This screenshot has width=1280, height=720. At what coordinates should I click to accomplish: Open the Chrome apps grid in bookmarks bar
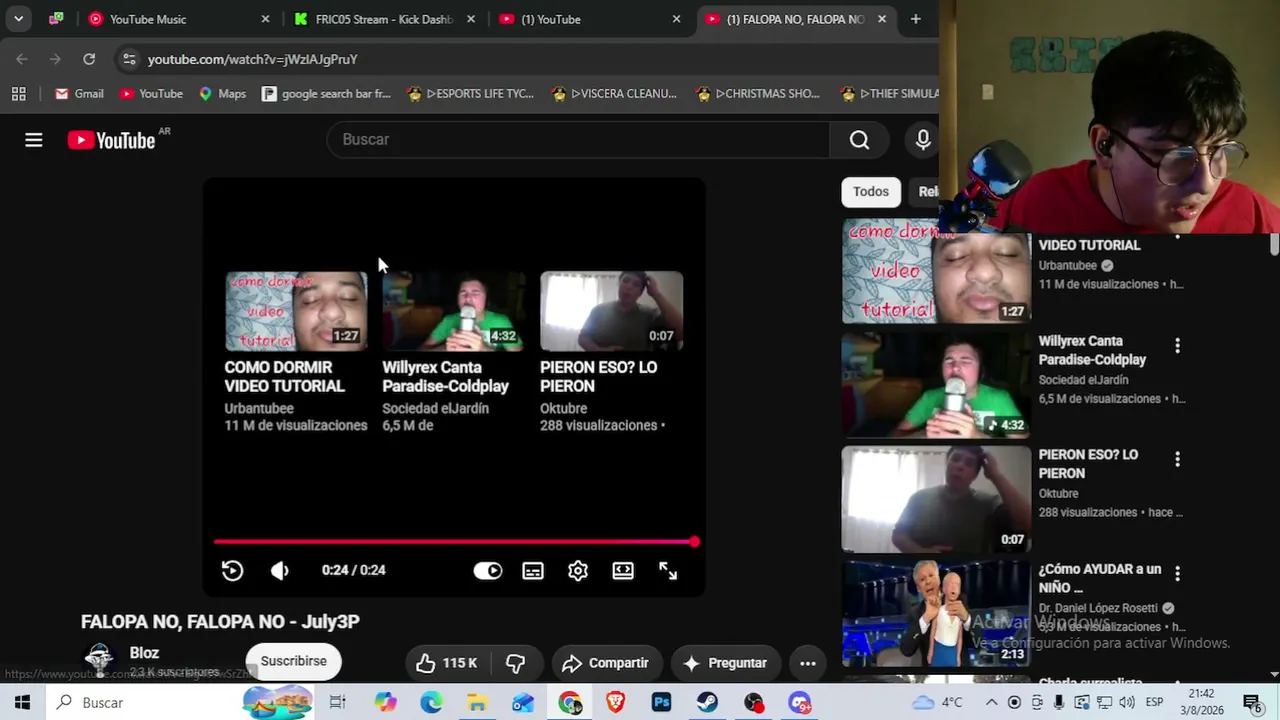(x=18, y=93)
